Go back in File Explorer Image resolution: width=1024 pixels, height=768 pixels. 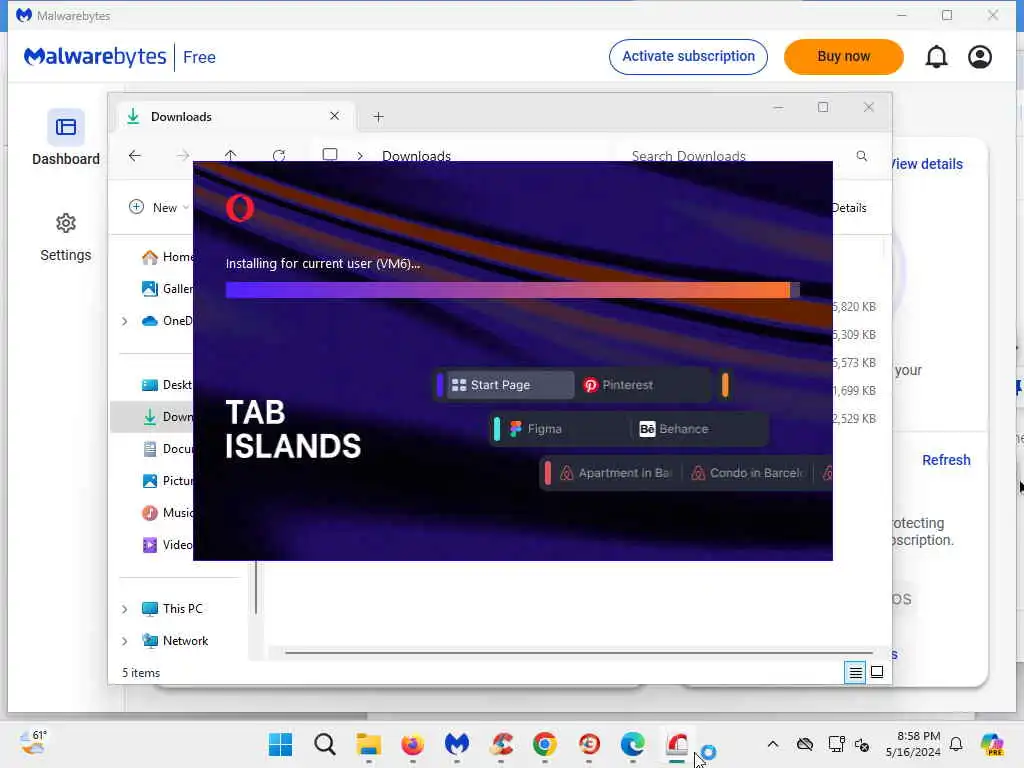click(x=135, y=155)
